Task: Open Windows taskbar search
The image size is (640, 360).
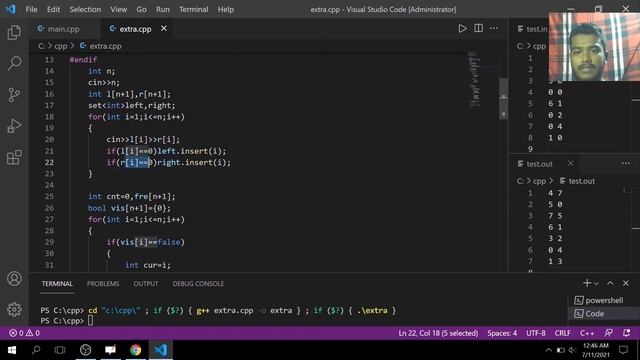Action: click(x=36, y=350)
